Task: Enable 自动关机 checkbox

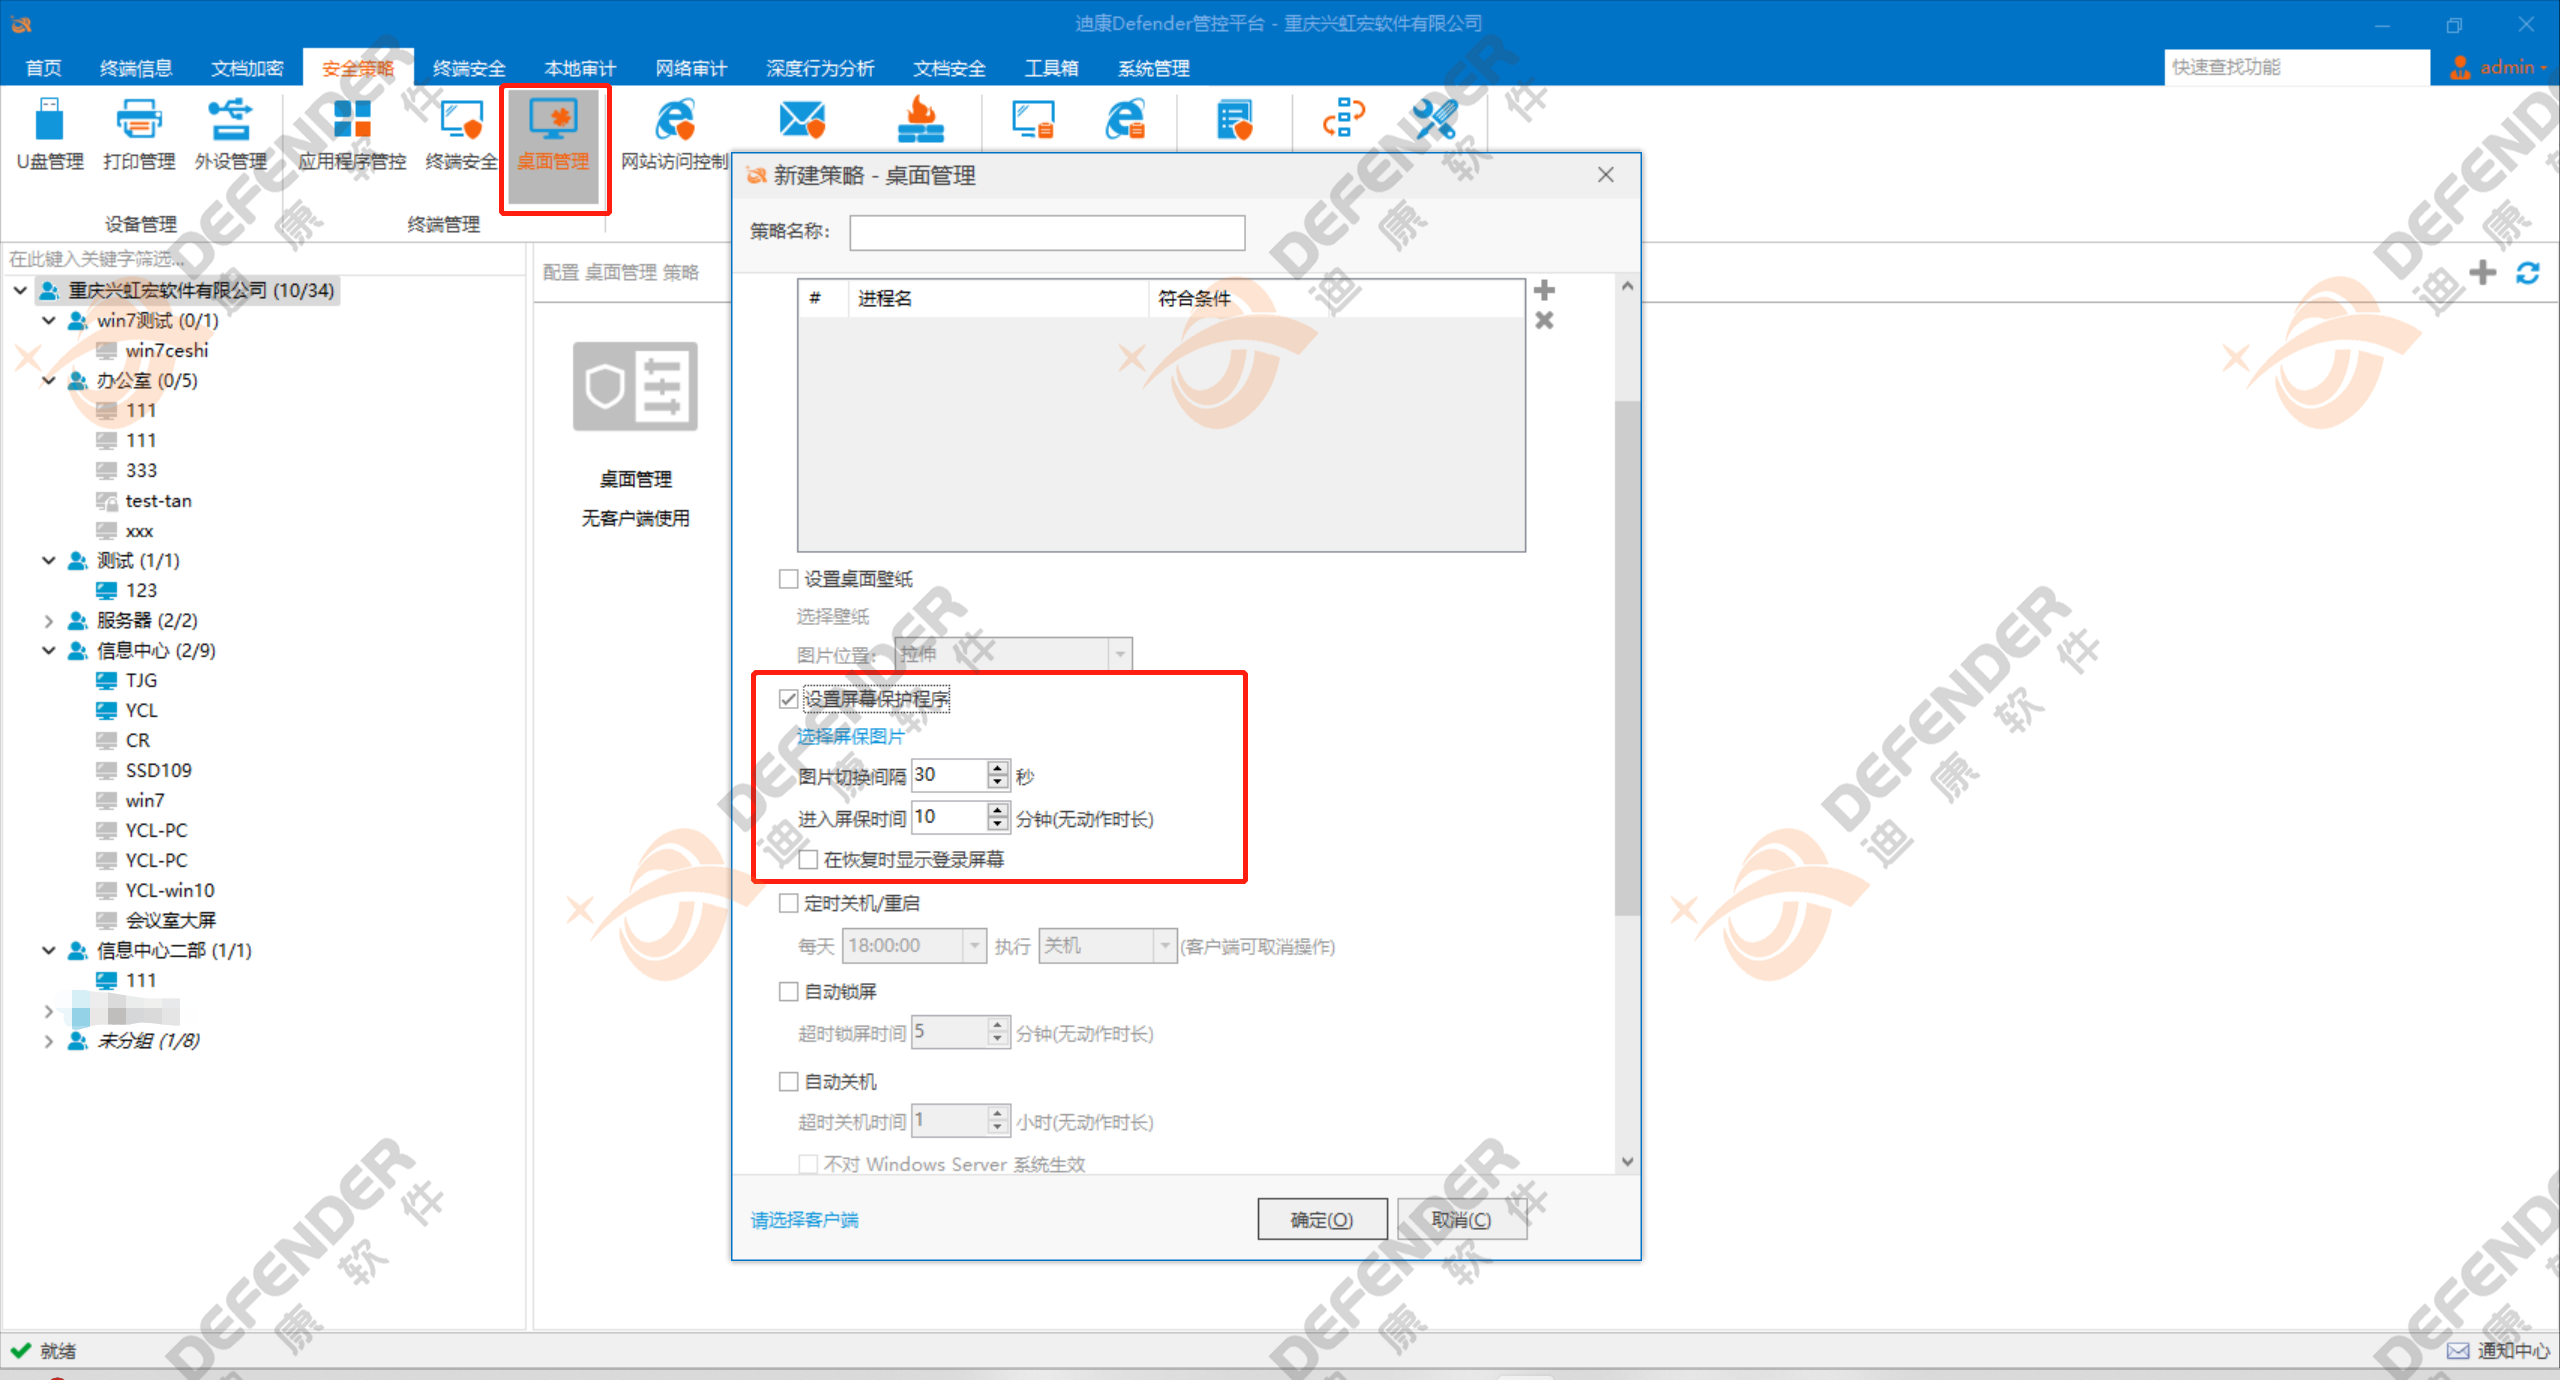Action: (788, 1082)
